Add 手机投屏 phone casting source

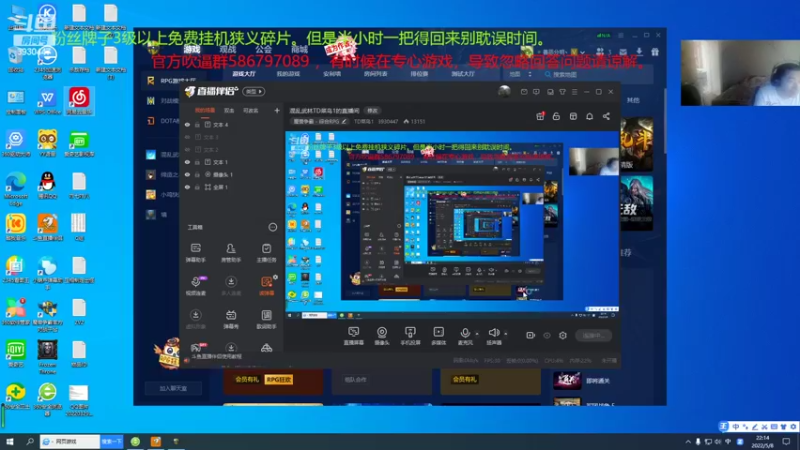[x=410, y=336]
